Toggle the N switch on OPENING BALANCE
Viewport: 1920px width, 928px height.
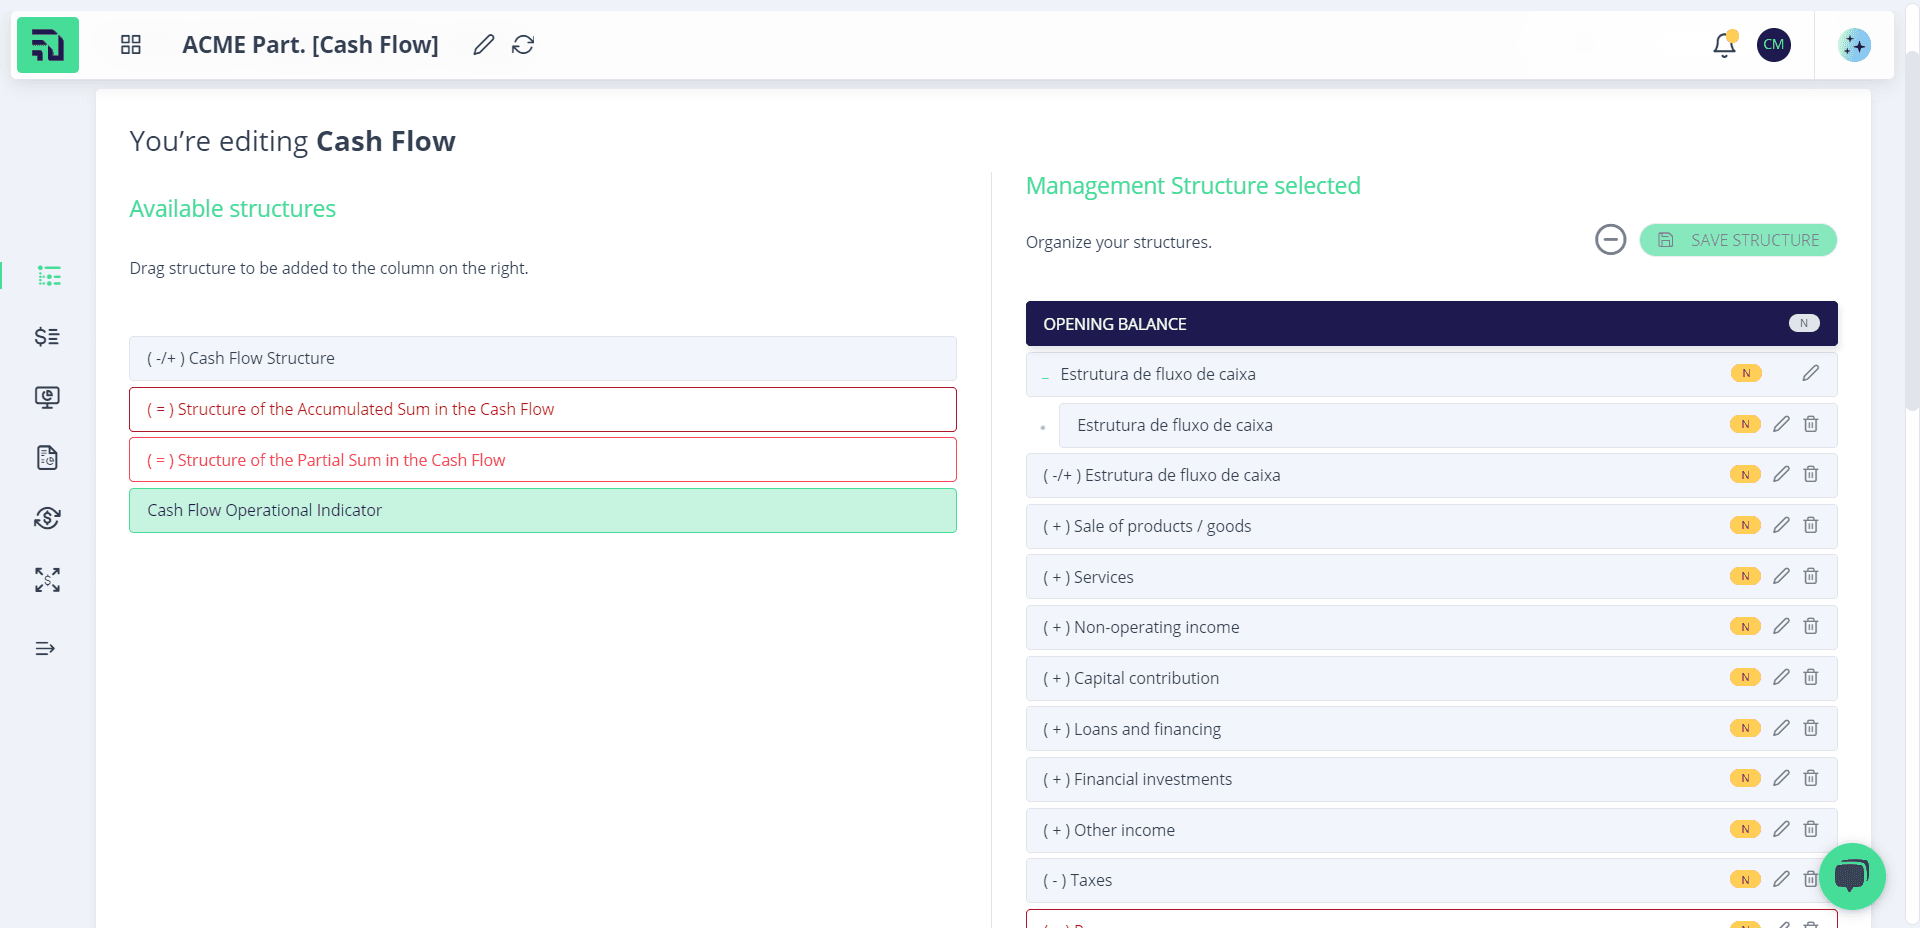pos(1804,323)
